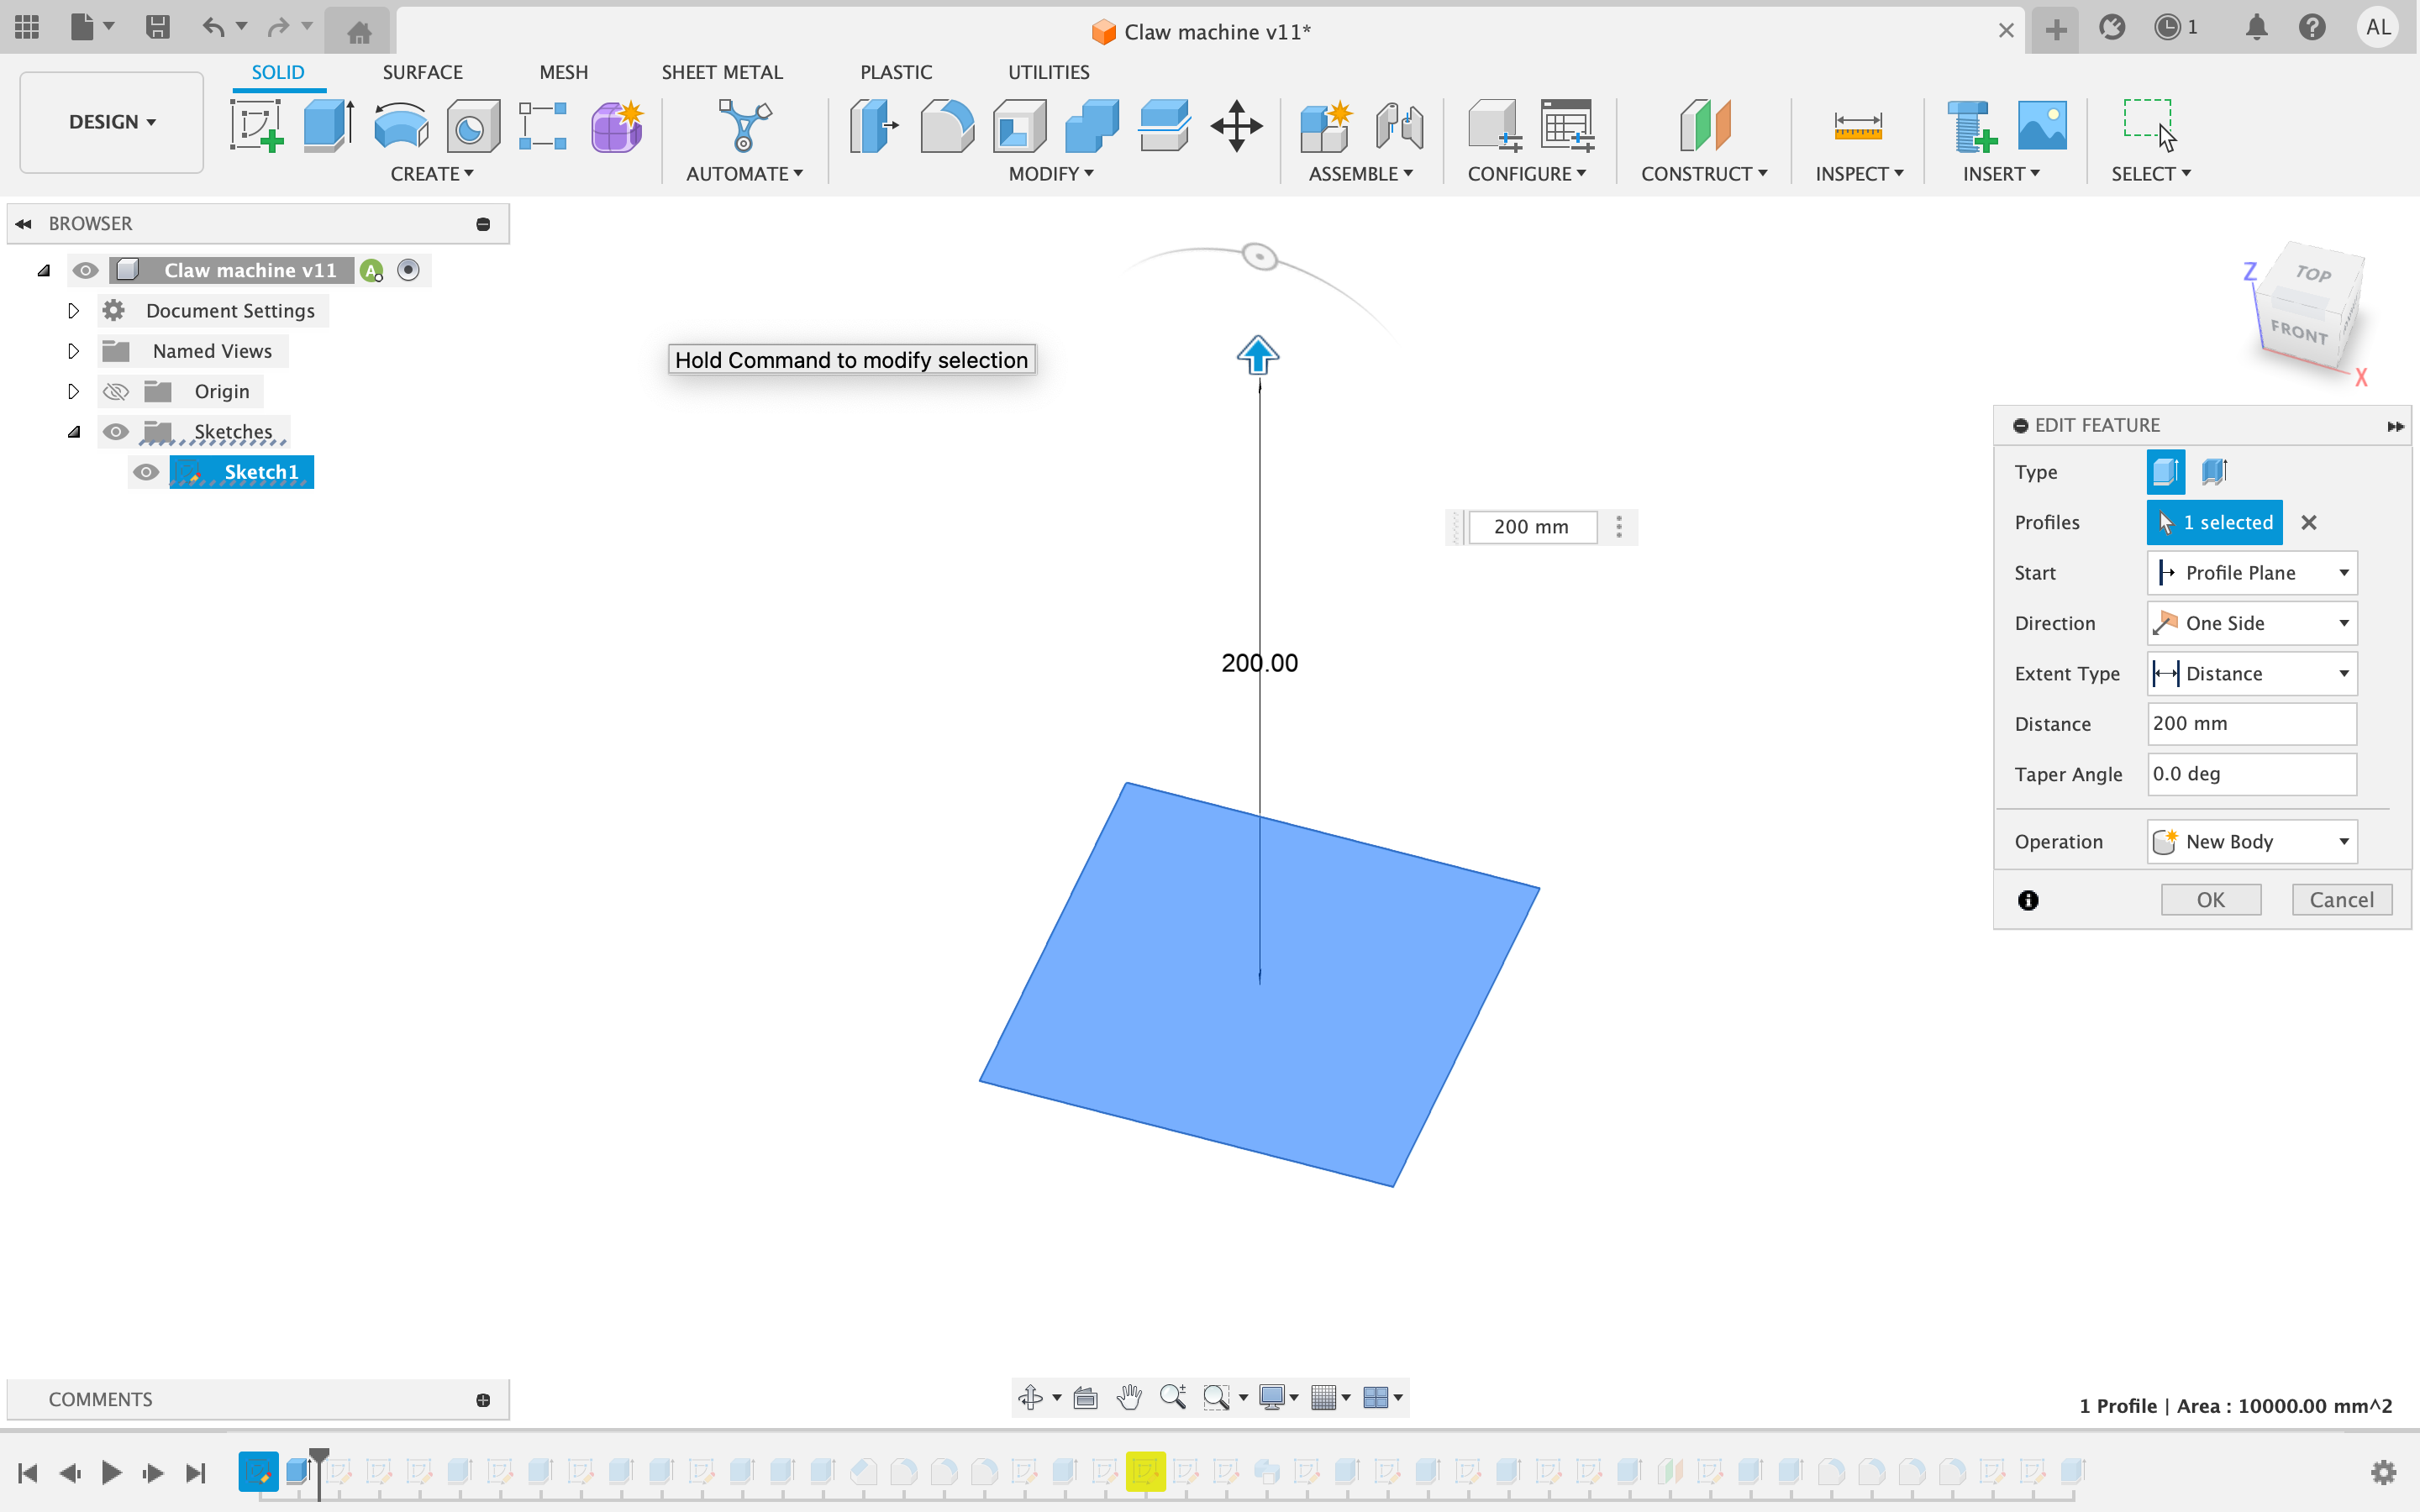Open the Direction dropdown set to One Side
2420x1512 pixels.
point(2252,623)
